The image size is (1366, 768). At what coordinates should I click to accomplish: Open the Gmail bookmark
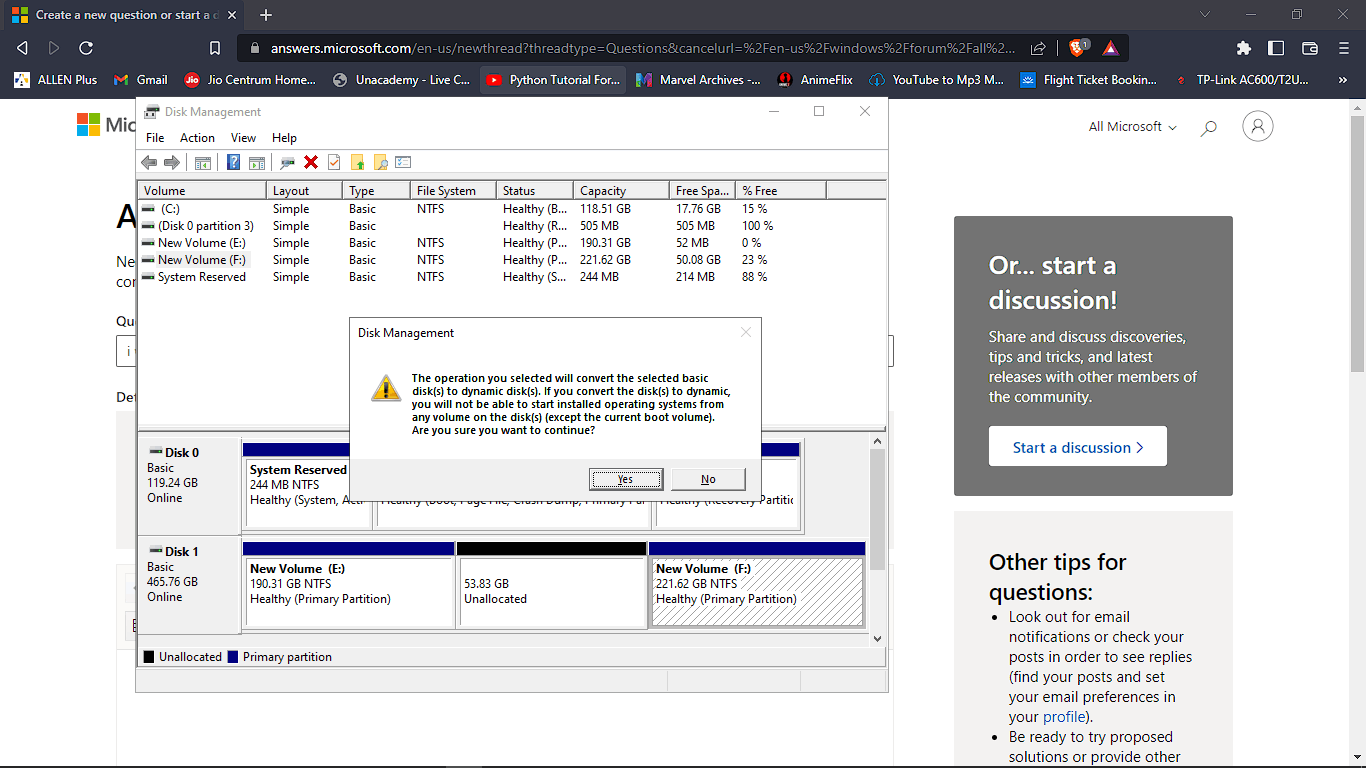tap(141, 80)
